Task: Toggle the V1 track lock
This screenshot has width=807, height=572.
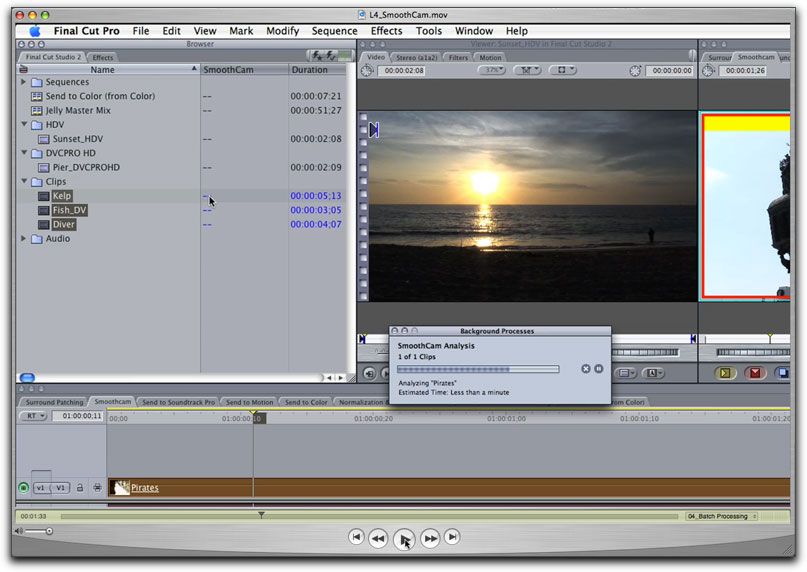Action: tap(80, 488)
